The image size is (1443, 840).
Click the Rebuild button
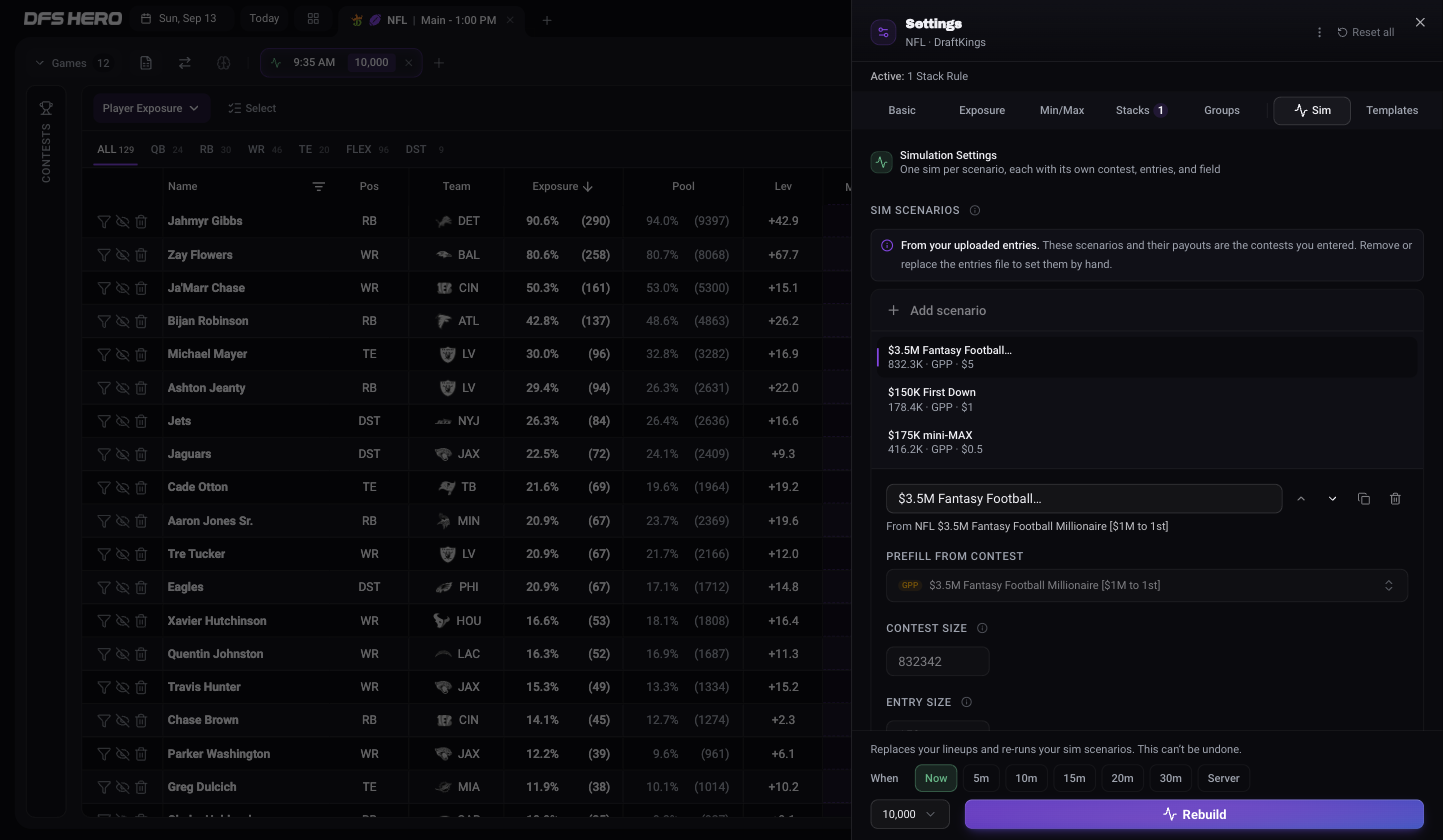(1194, 814)
